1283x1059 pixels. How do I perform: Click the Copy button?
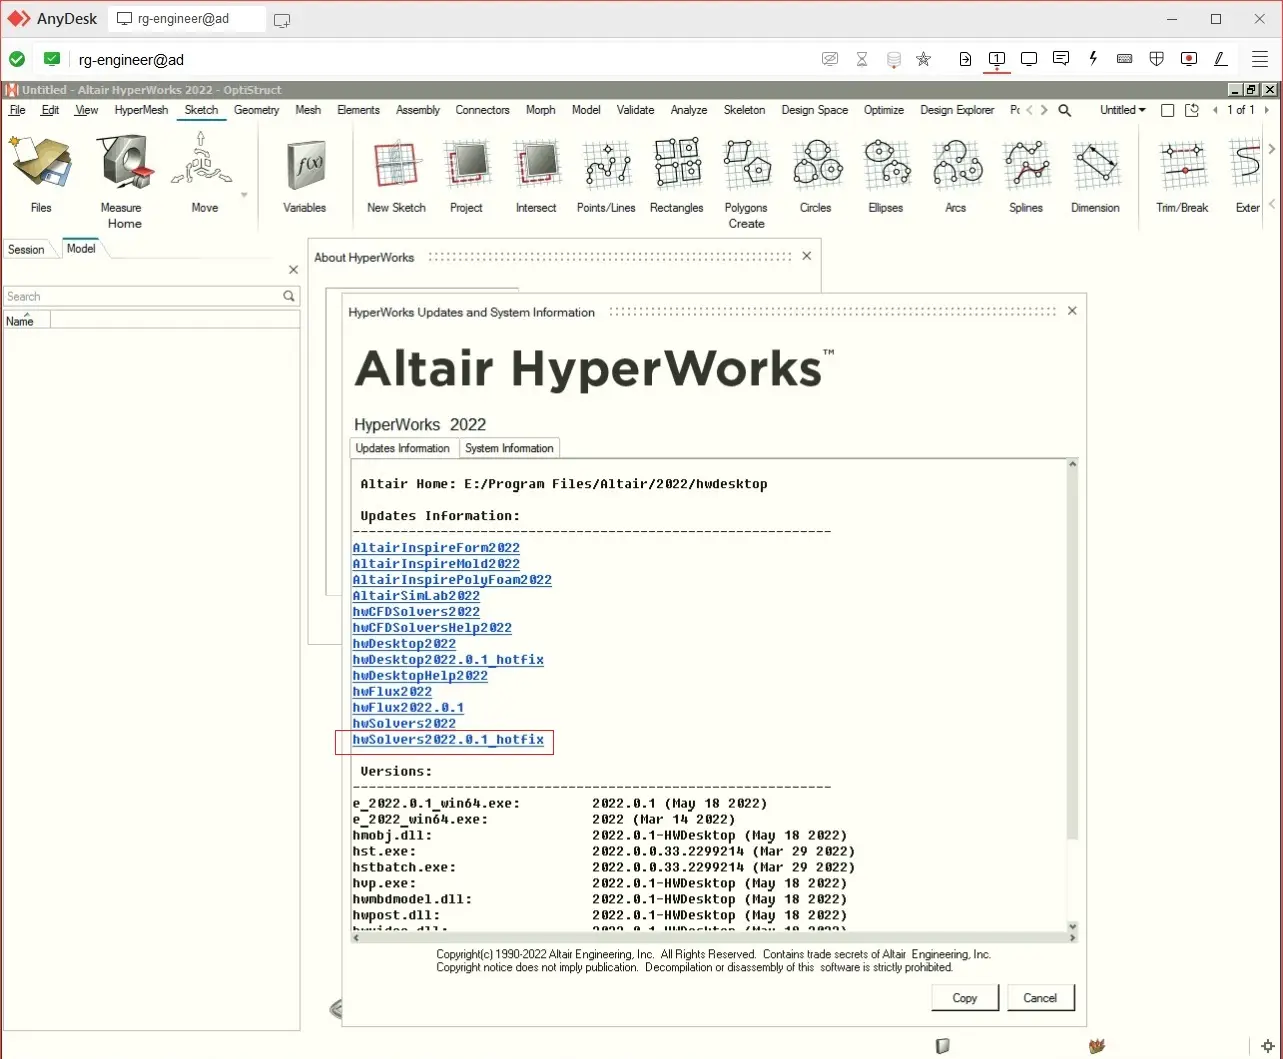pos(965,998)
